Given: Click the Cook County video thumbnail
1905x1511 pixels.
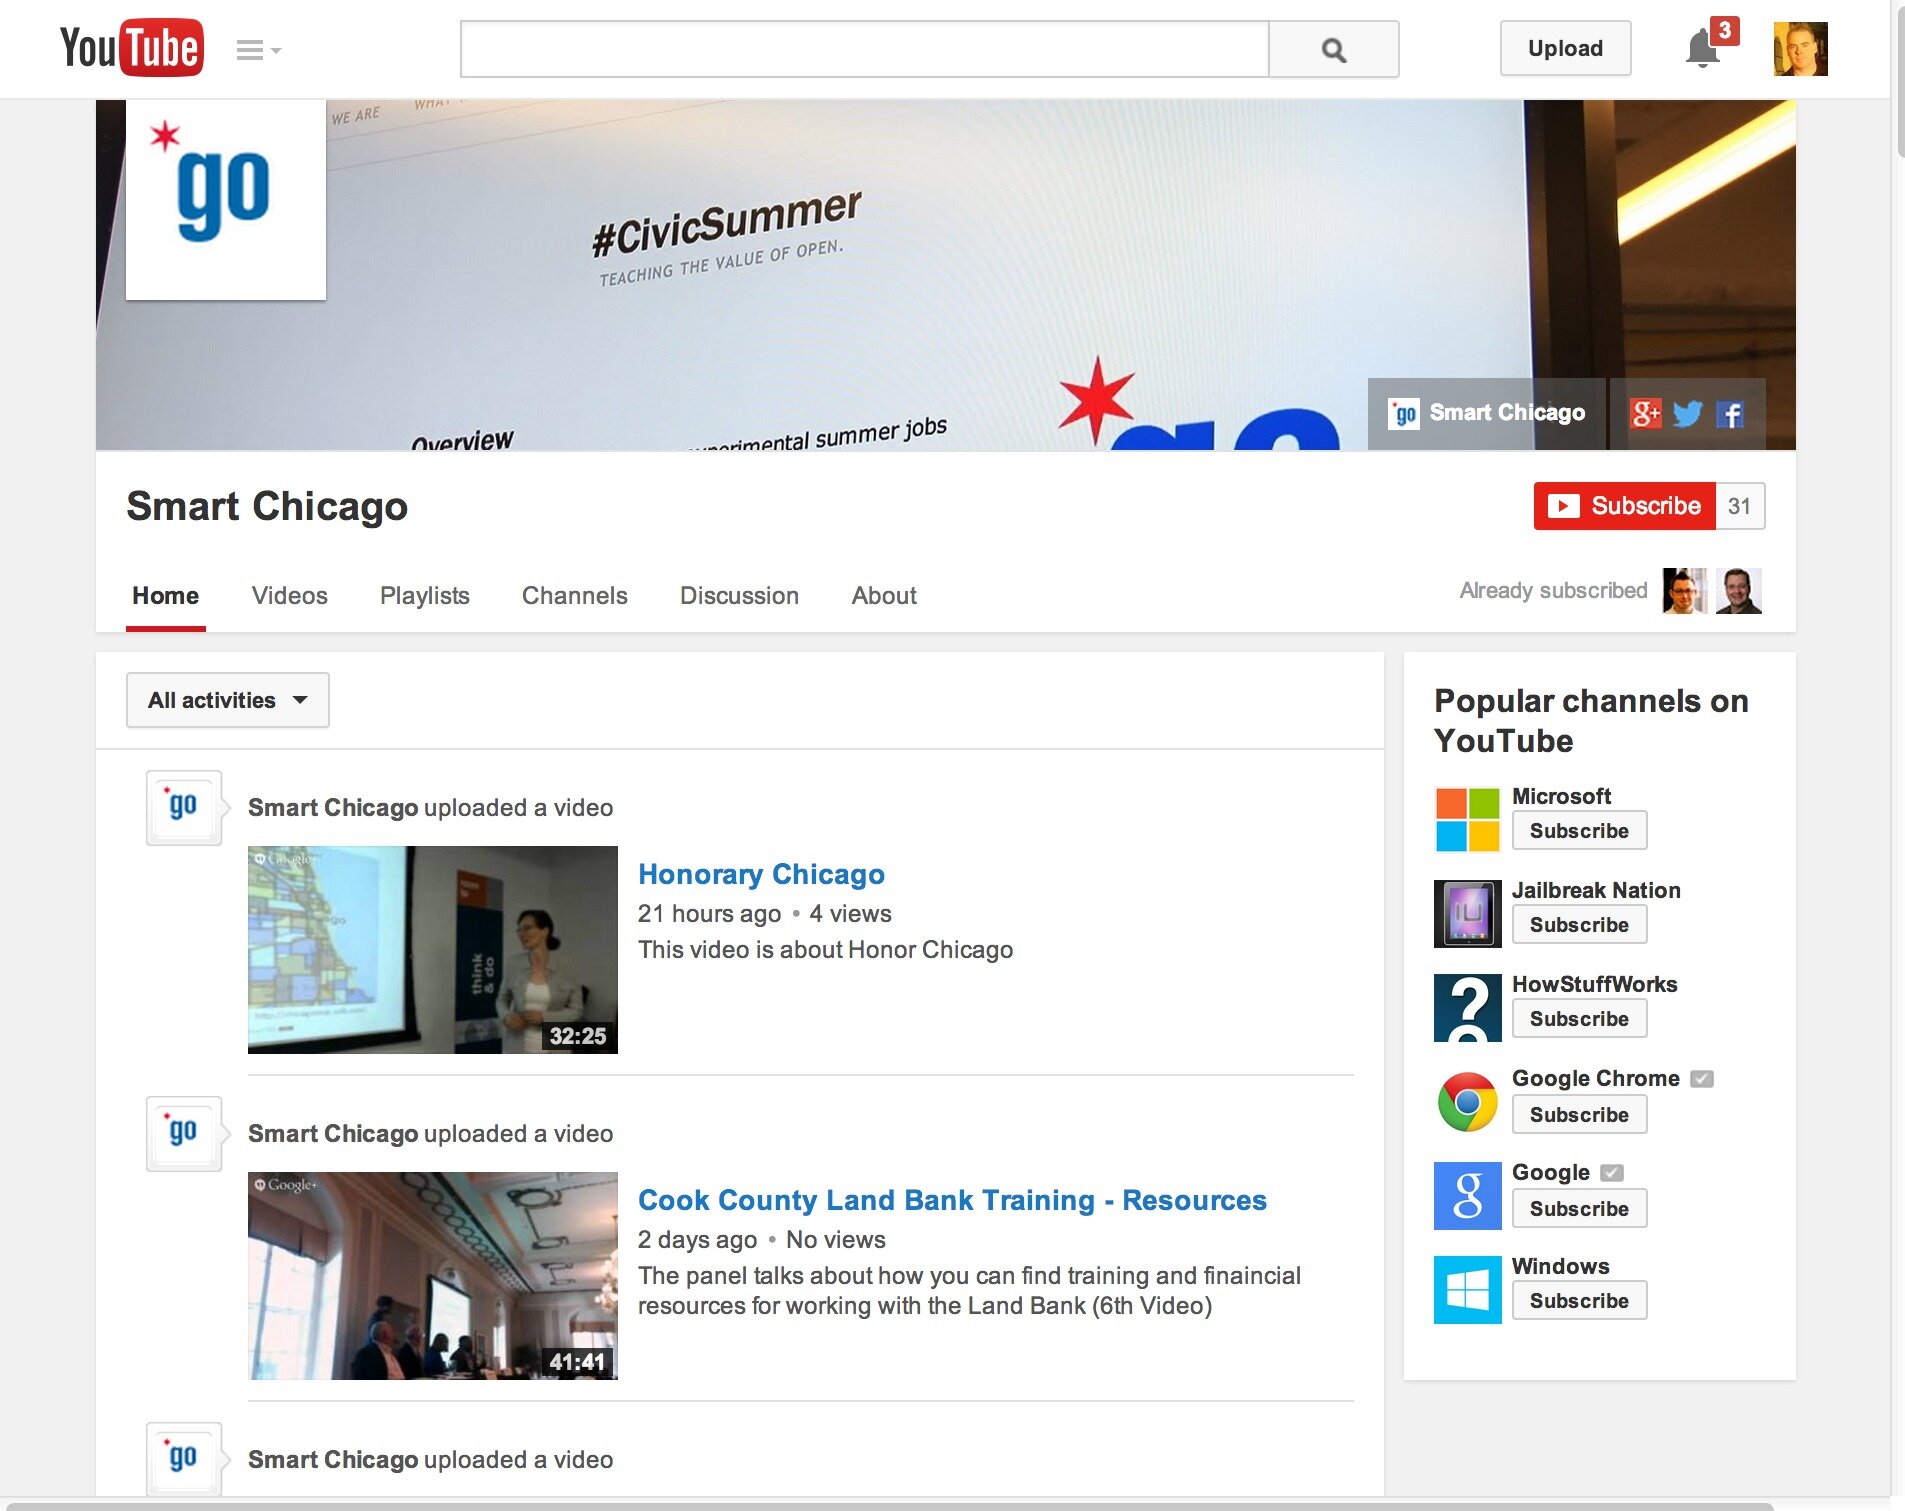Looking at the screenshot, I should [x=432, y=1275].
